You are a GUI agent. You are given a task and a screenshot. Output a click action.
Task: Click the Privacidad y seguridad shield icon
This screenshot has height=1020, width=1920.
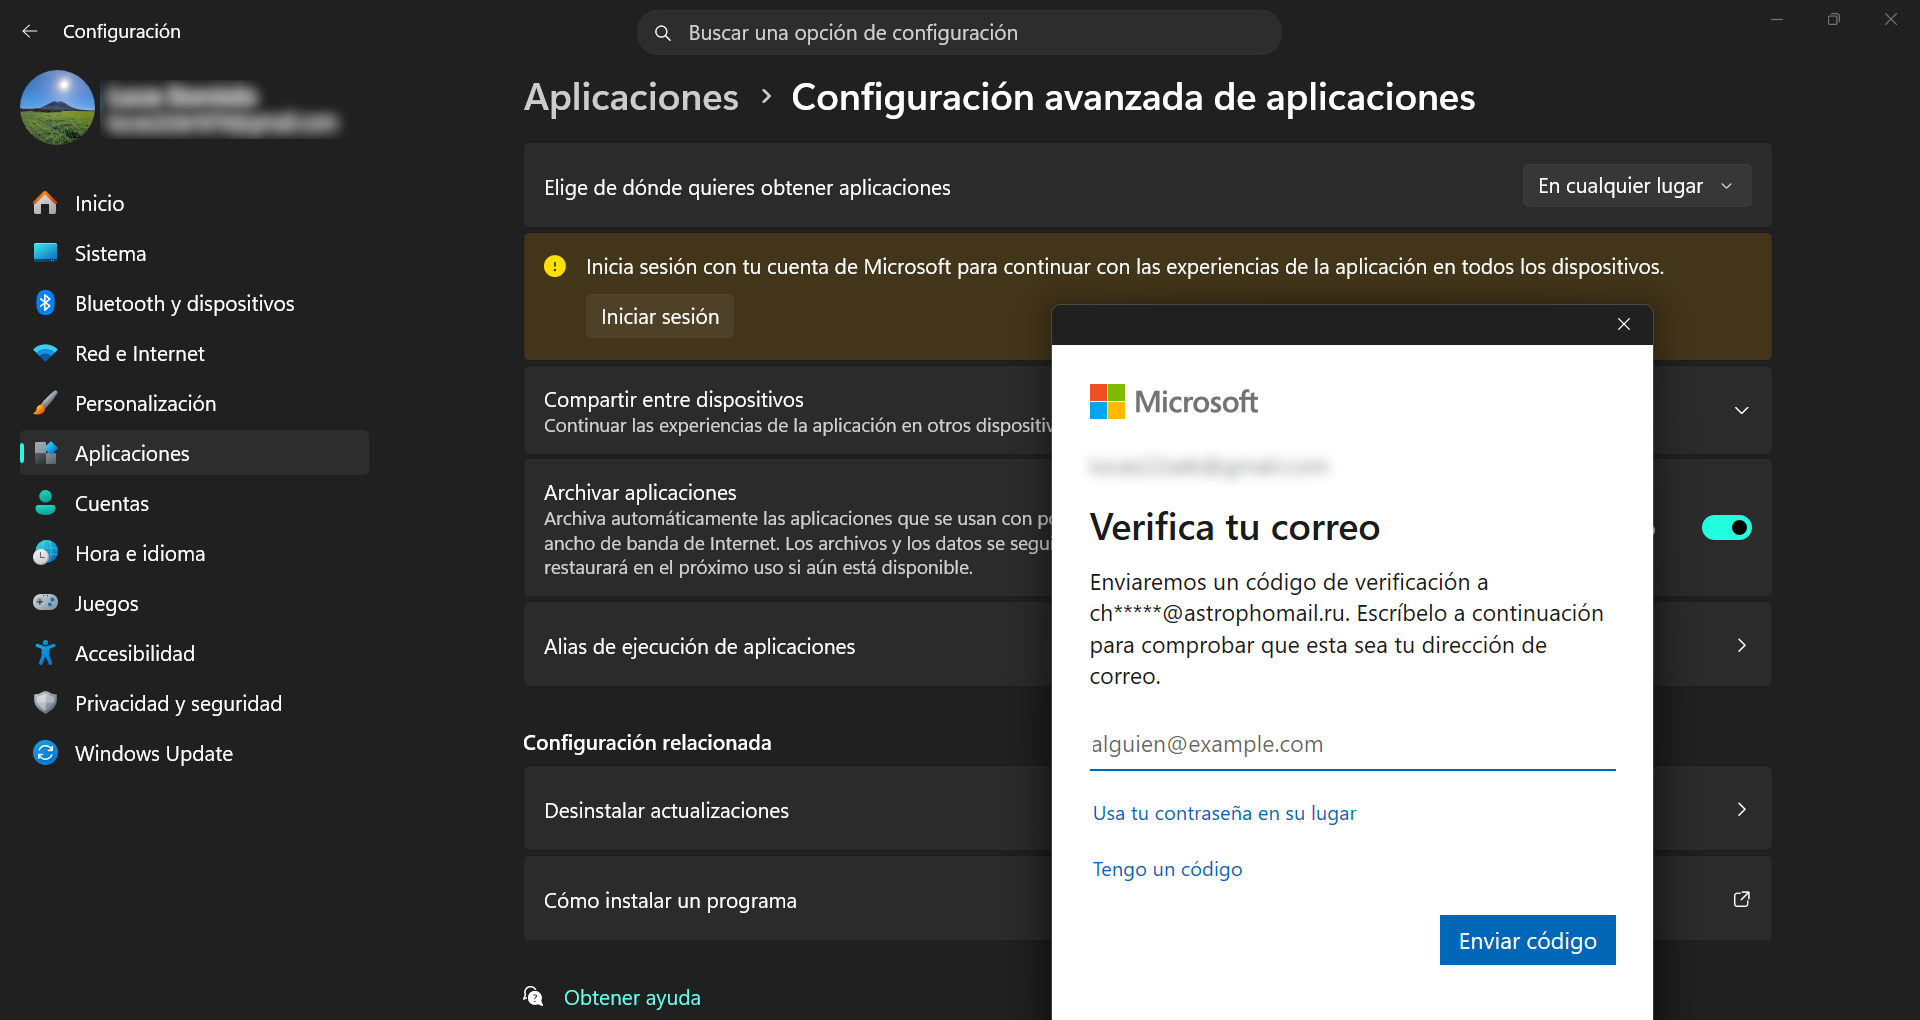click(45, 703)
